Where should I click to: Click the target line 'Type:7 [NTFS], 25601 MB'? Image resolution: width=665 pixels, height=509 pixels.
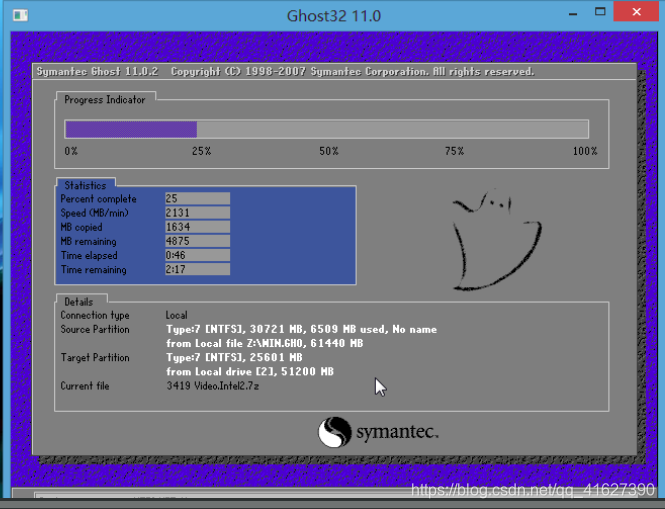tap(234, 358)
